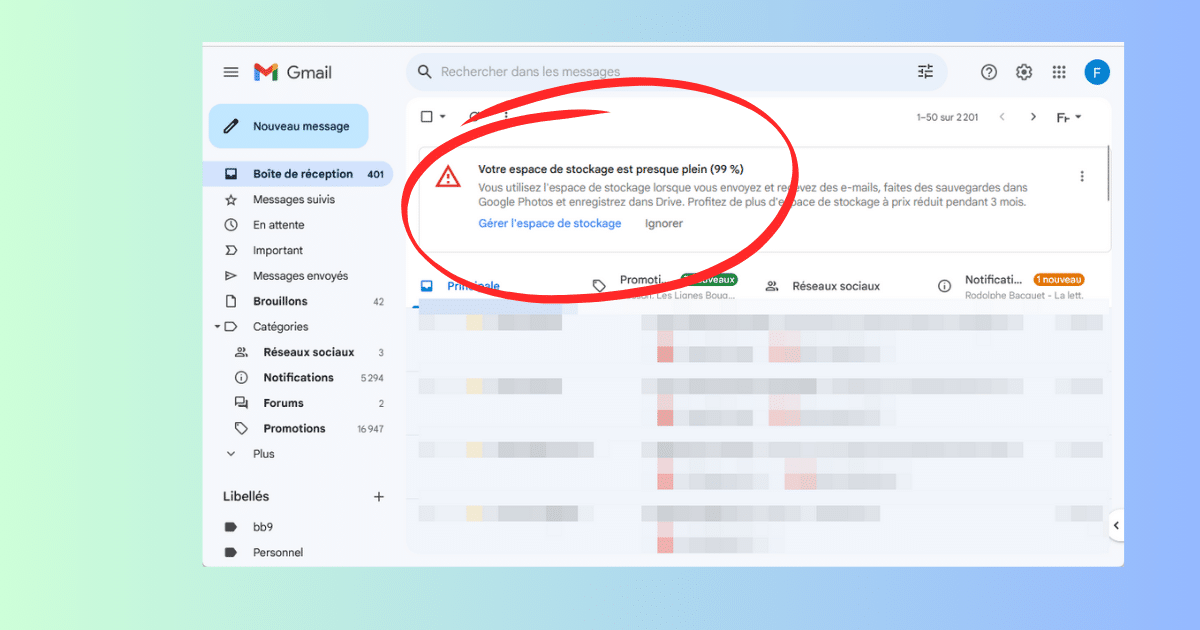Go to previous page of messages
Screen dimensions: 1200x630
[1003, 117]
